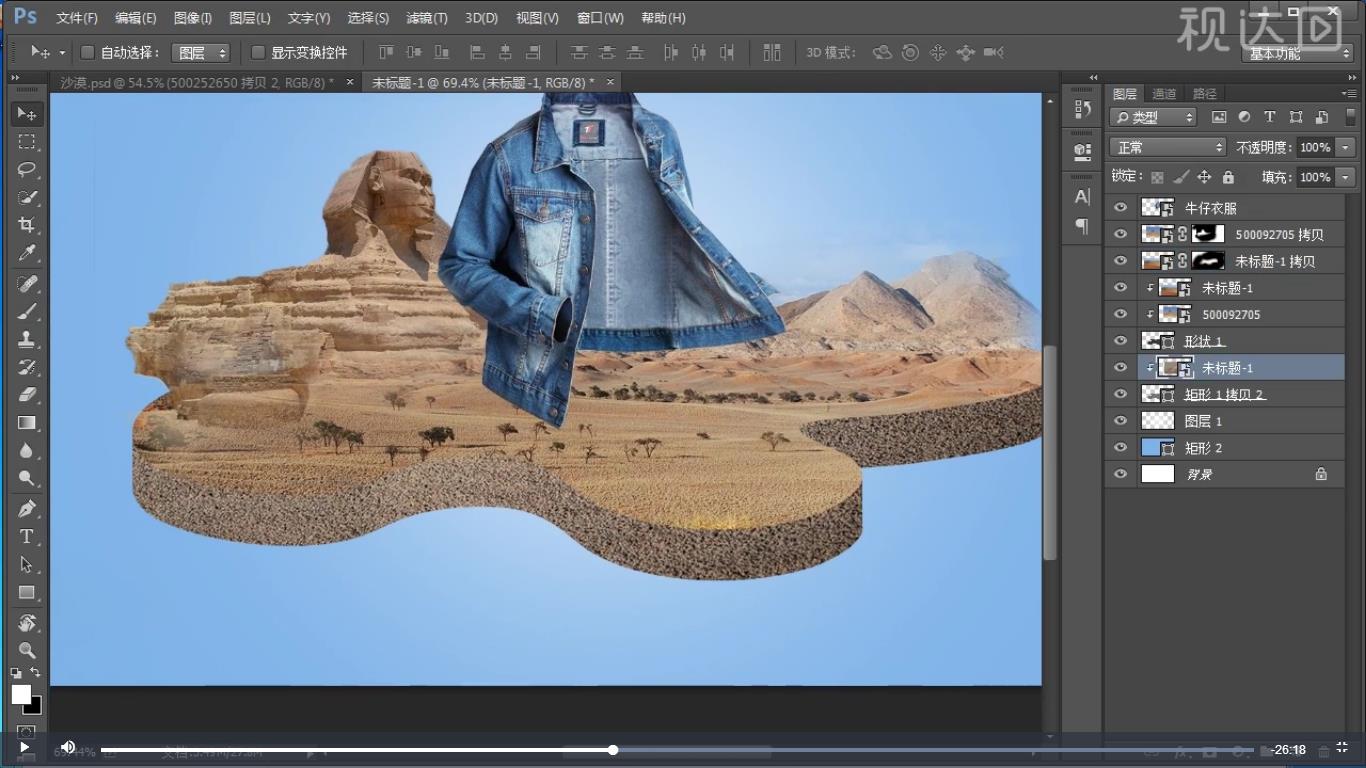Image resolution: width=1366 pixels, height=768 pixels.
Task: Select the Brush tool
Action: click(x=27, y=311)
